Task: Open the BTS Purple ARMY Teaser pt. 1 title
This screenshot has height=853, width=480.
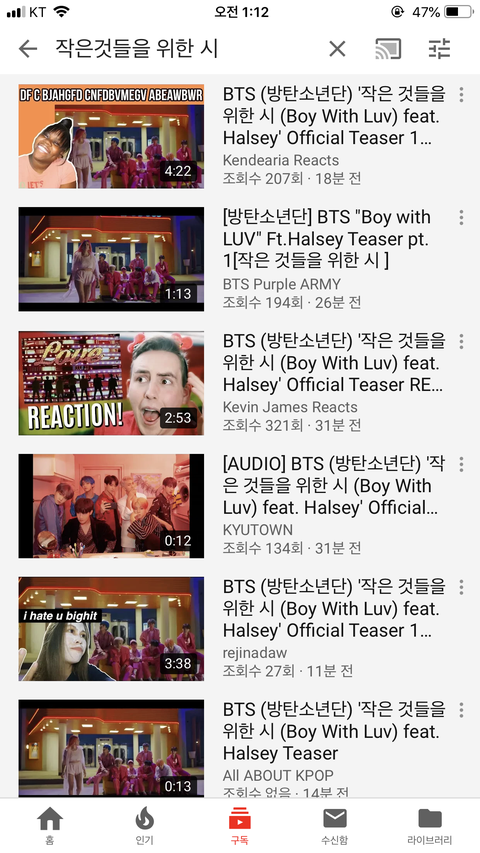Action: tap(327, 239)
